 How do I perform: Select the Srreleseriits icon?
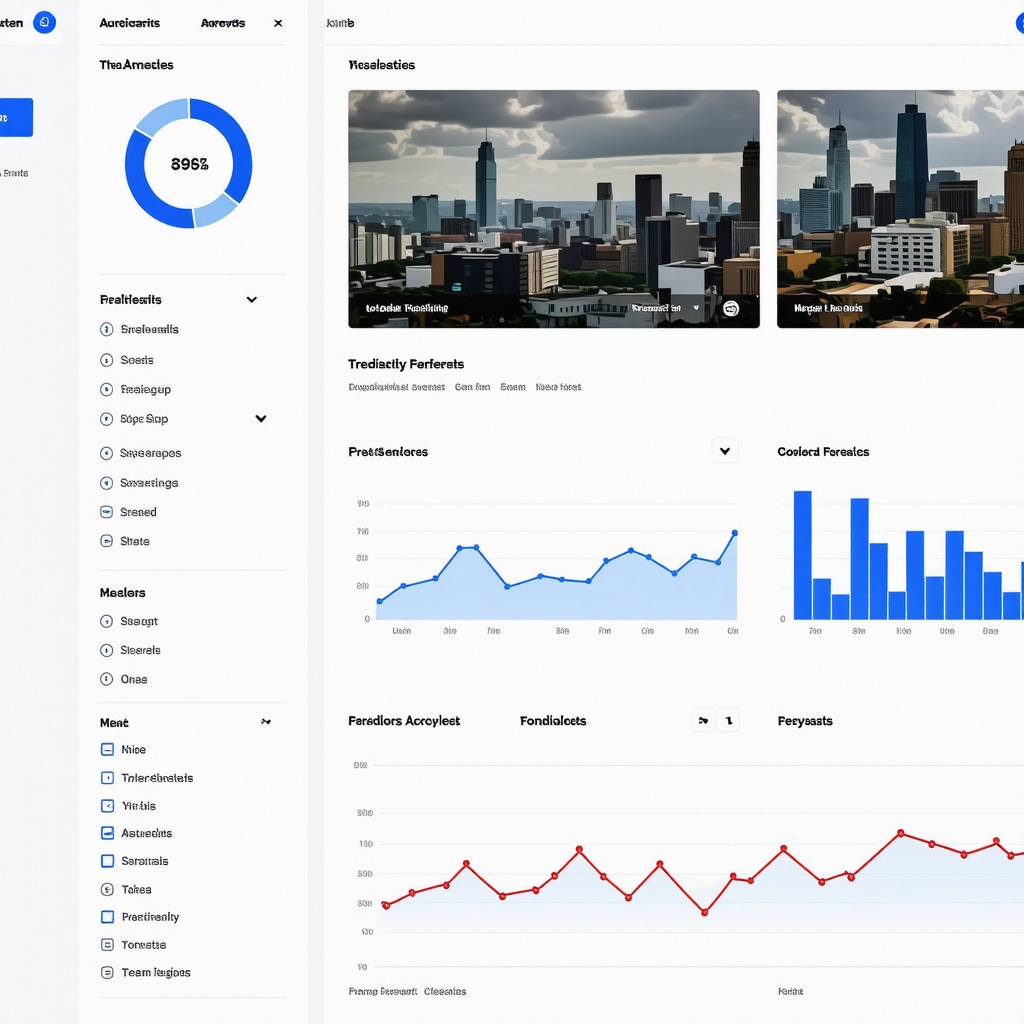[x=106, y=329]
